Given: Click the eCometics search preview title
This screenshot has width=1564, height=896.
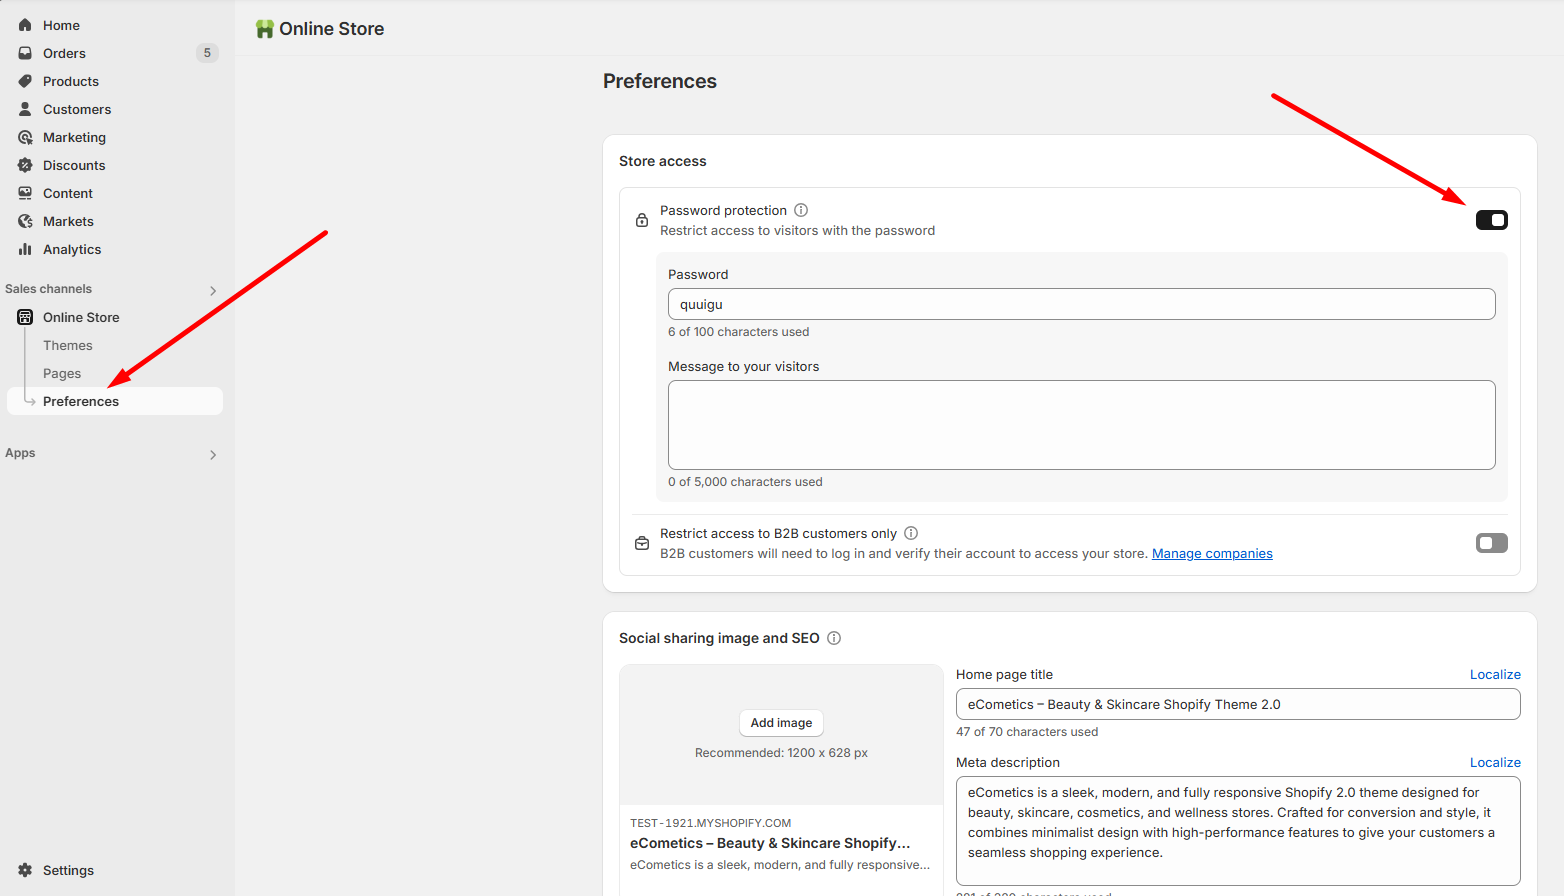Looking at the screenshot, I should (x=770, y=843).
